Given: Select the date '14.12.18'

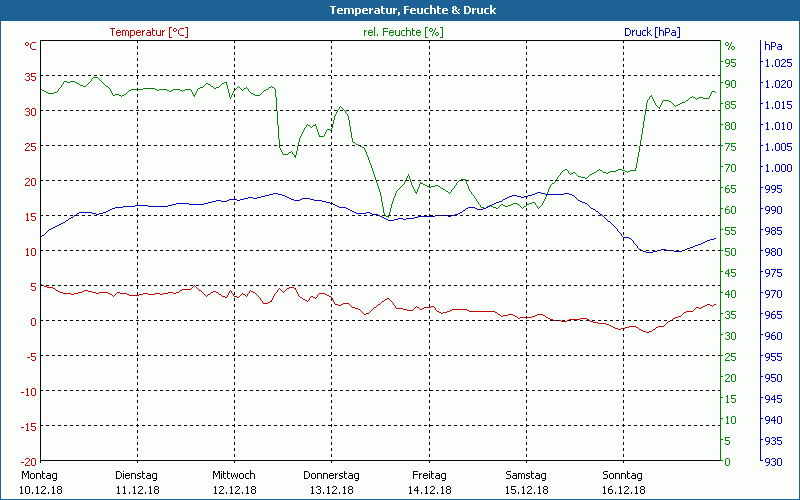Looking at the screenshot, I should tap(429, 490).
